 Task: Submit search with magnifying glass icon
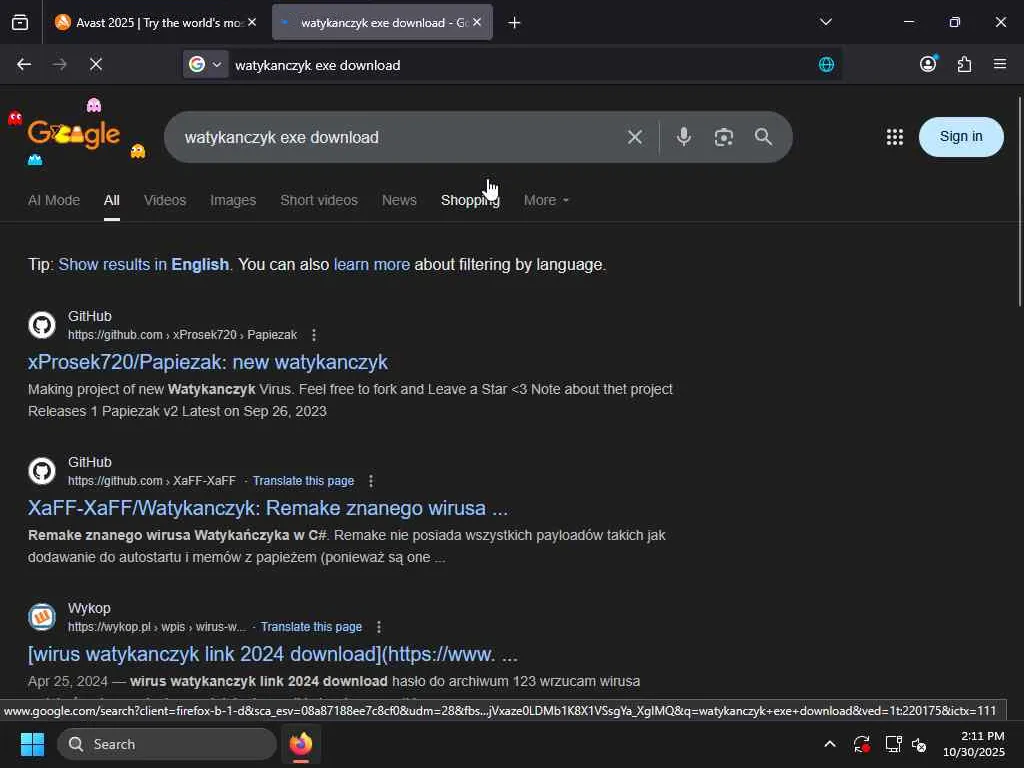coord(763,137)
